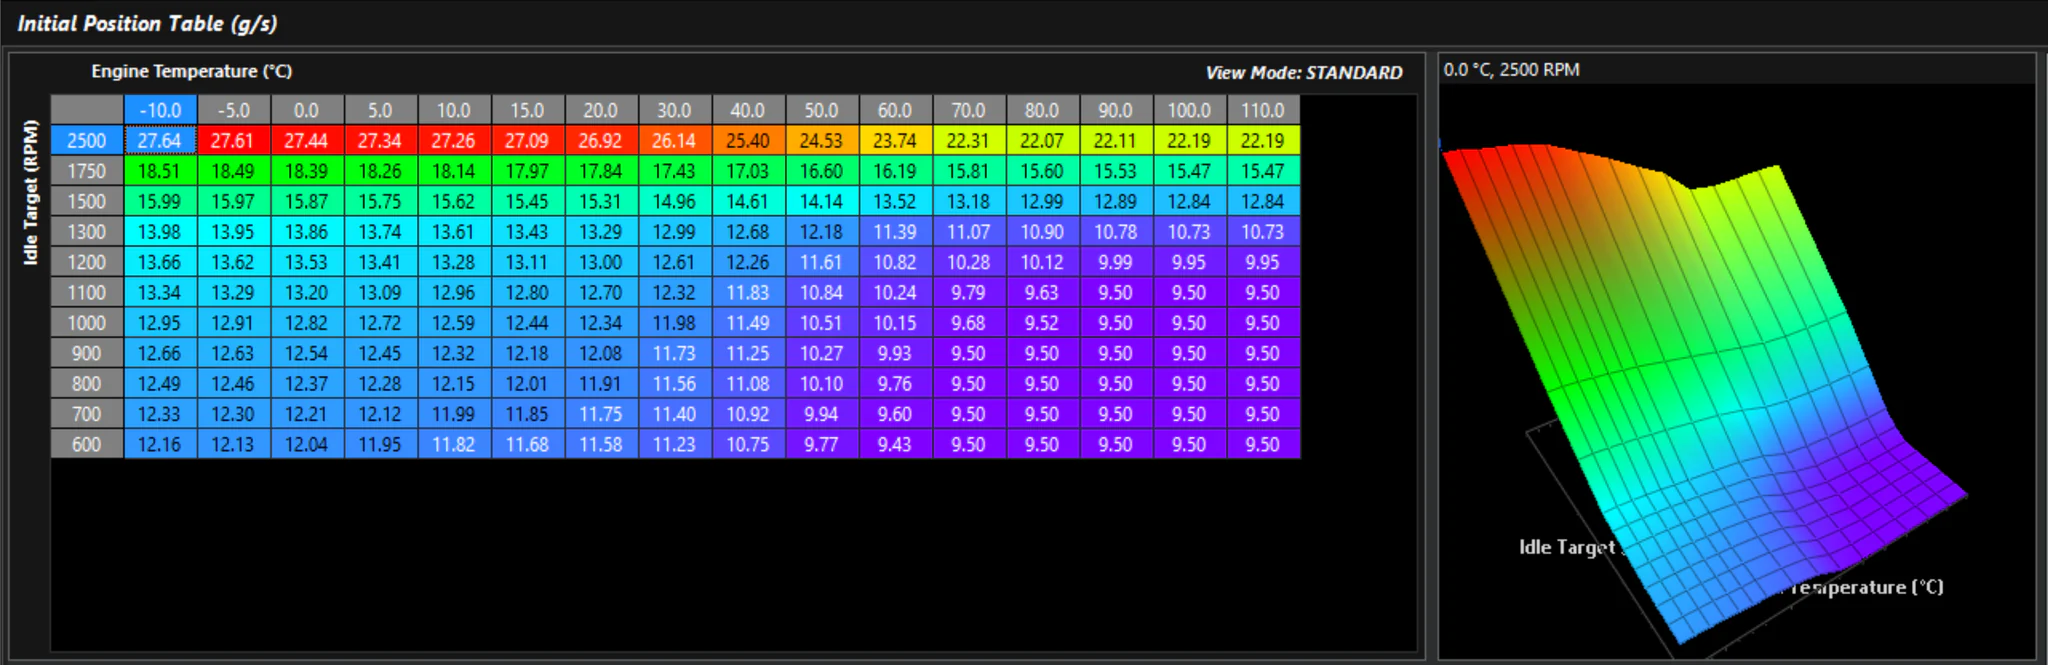This screenshot has height=665, width=2048.
Task: Select the 15.0 temperature column header
Action: click(x=528, y=110)
